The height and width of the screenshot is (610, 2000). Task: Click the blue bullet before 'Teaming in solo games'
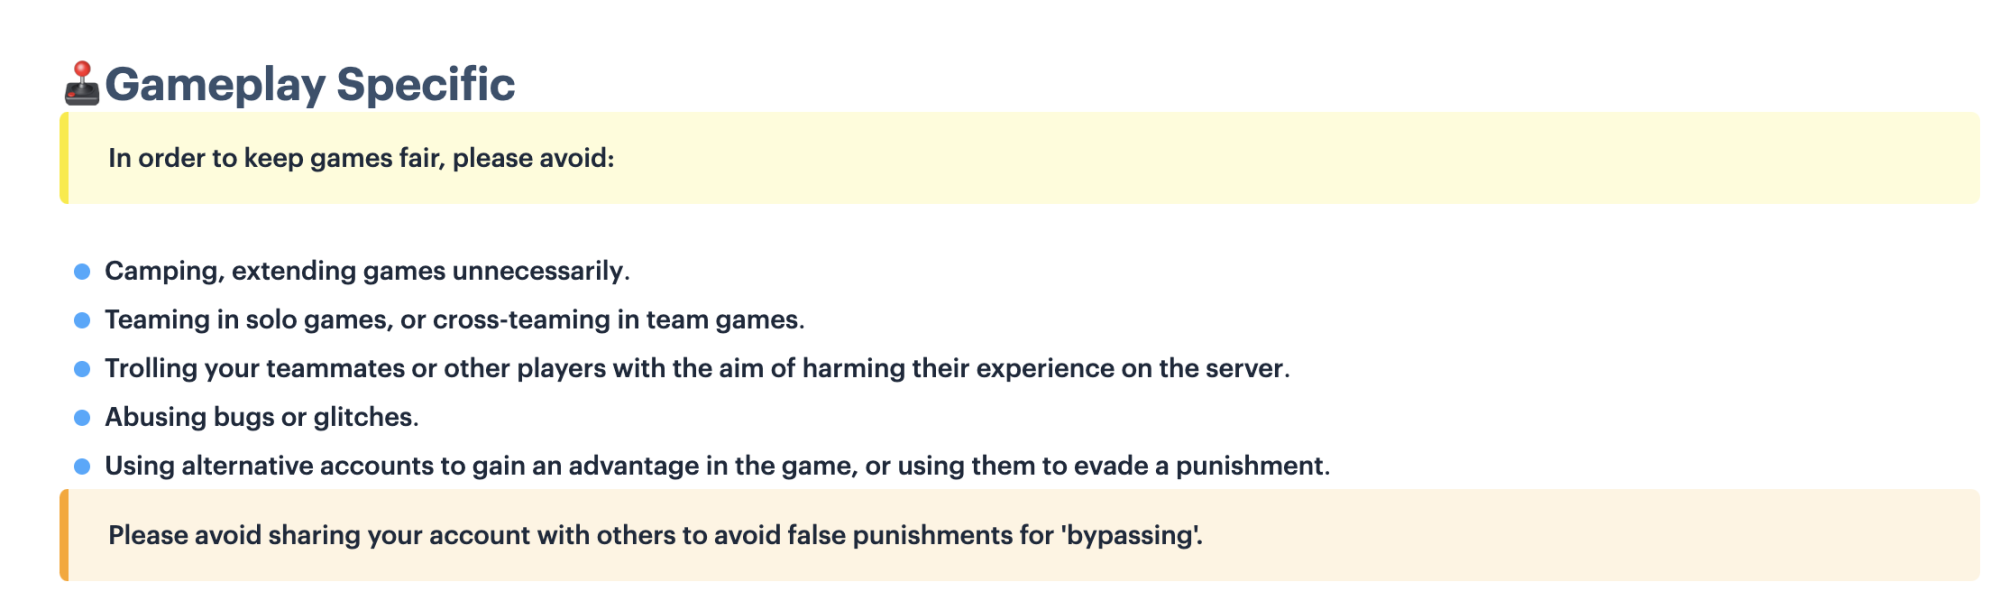coord(82,320)
